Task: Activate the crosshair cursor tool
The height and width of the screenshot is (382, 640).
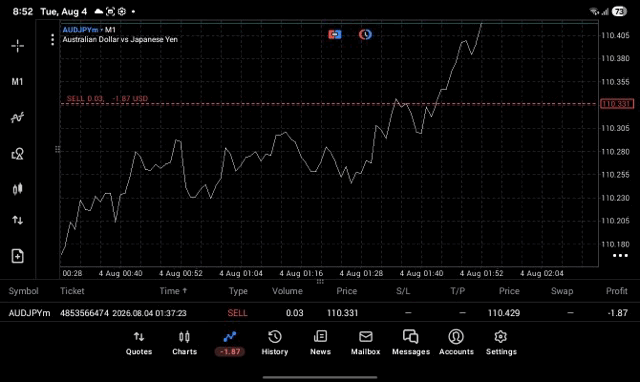Action: coord(18,46)
